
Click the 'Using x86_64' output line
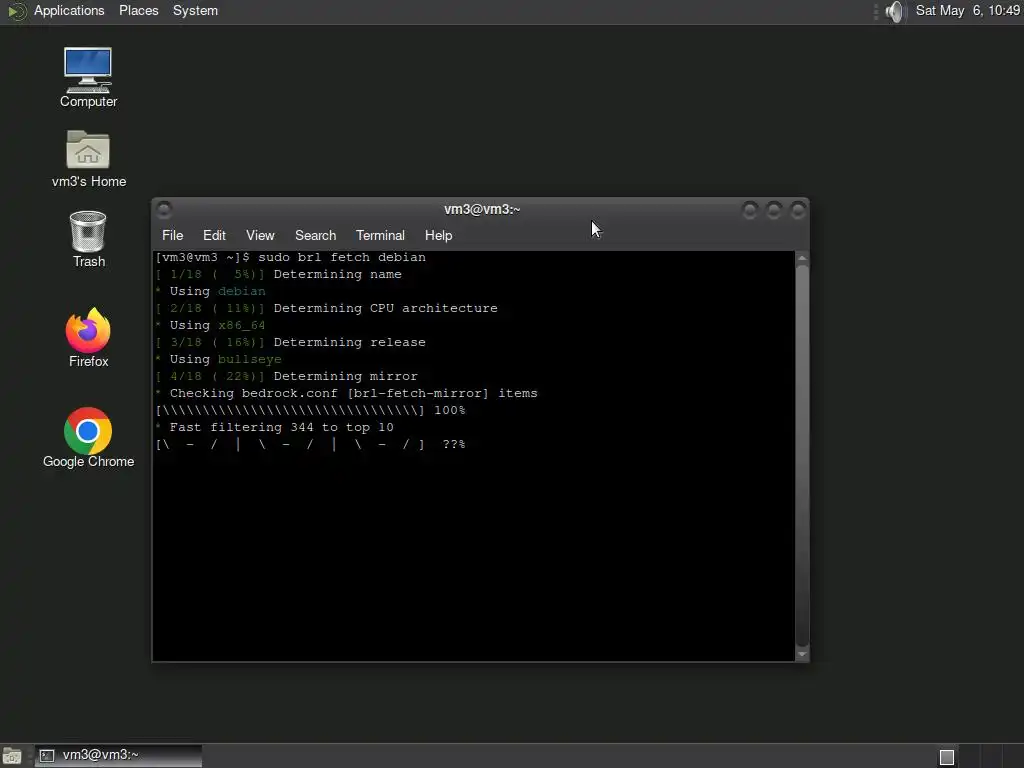(210, 325)
